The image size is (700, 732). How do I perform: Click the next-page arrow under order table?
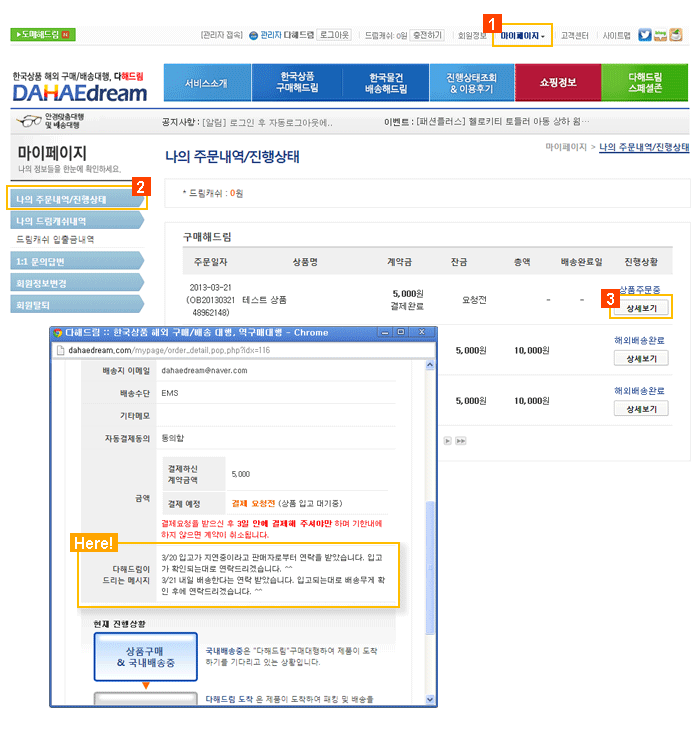pos(448,440)
